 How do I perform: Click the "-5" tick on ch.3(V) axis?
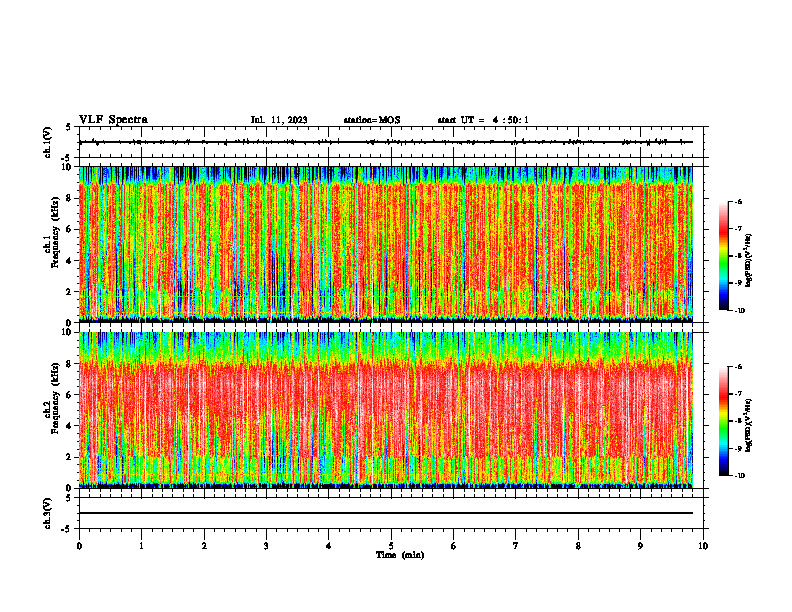(x=66, y=529)
